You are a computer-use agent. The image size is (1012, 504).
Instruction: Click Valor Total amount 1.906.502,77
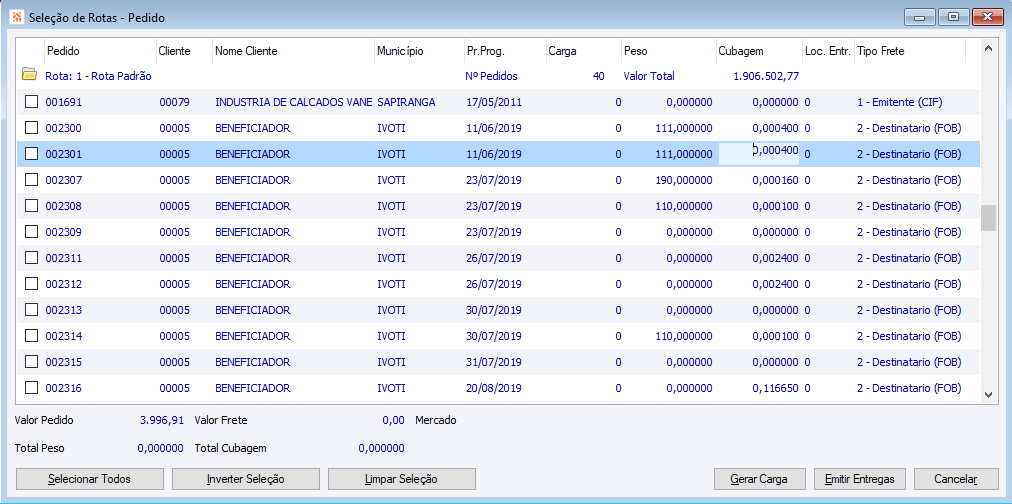766,76
